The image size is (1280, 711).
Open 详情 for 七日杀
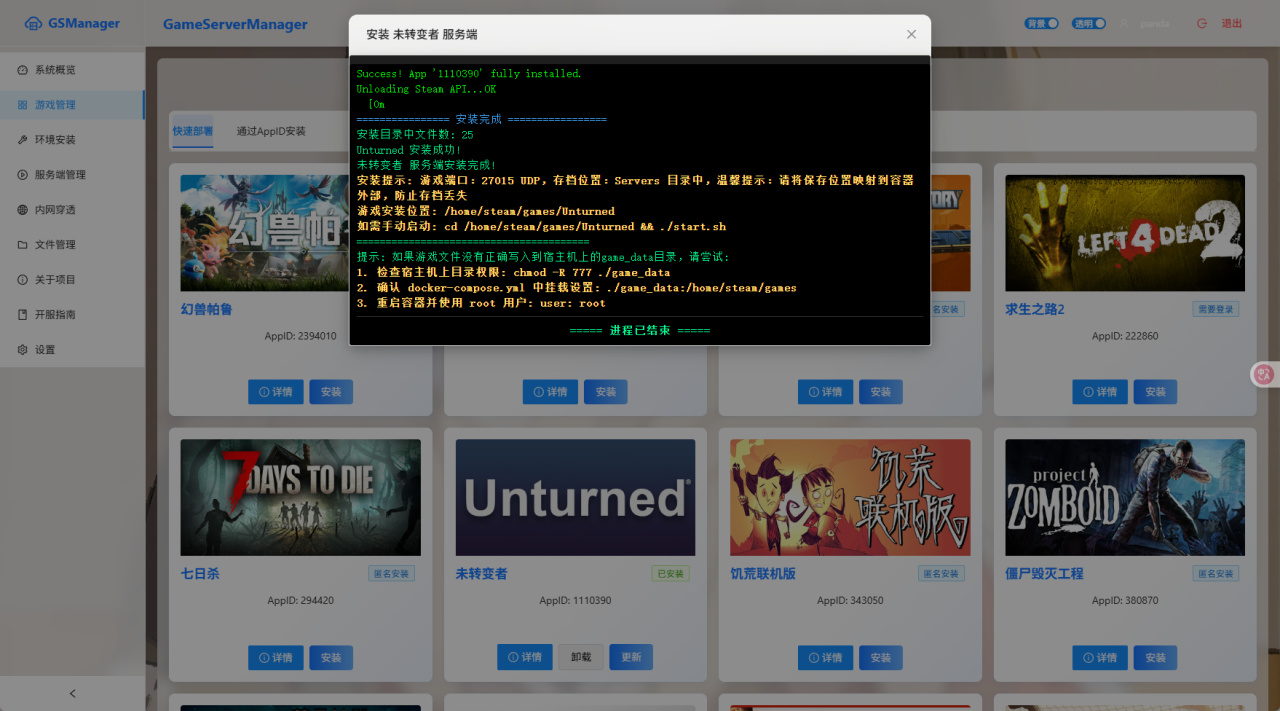(276, 658)
